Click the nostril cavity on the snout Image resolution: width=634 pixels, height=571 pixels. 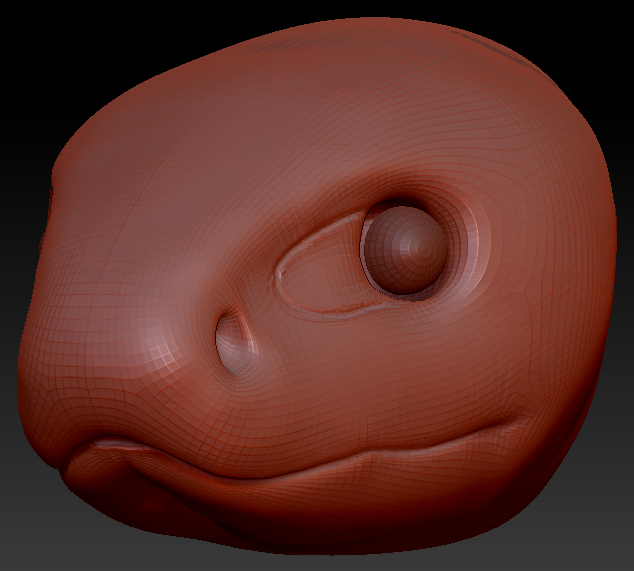[236, 341]
